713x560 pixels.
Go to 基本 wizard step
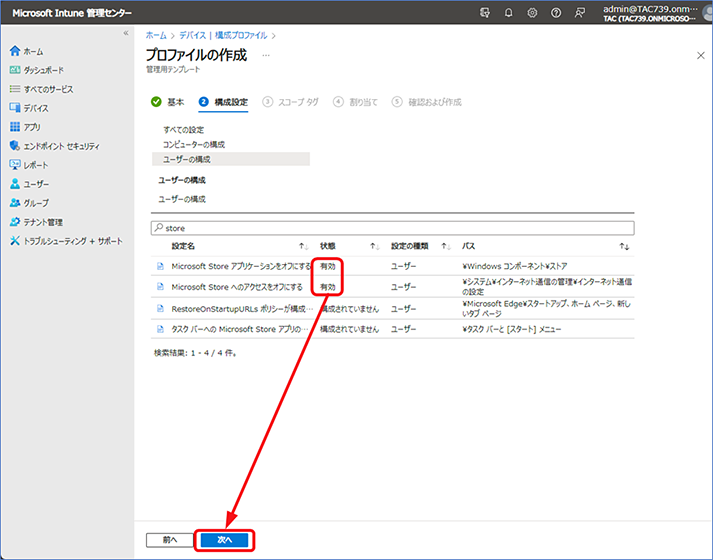click(x=168, y=102)
